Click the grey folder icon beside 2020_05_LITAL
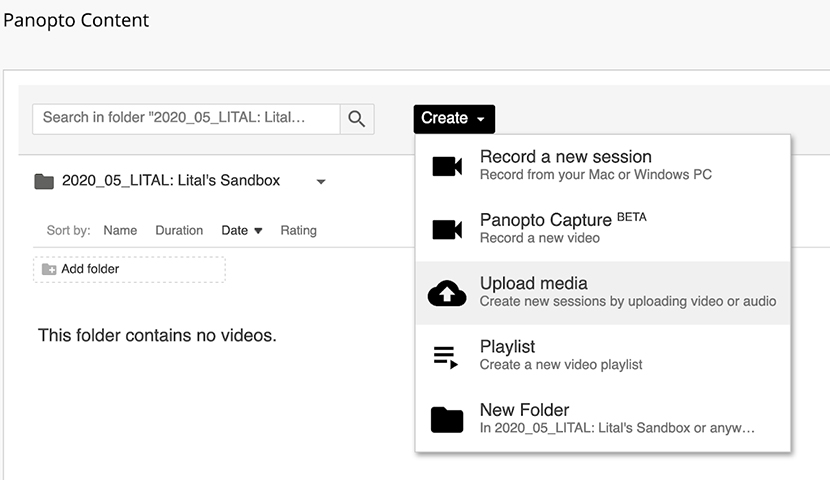 [x=44, y=182]
